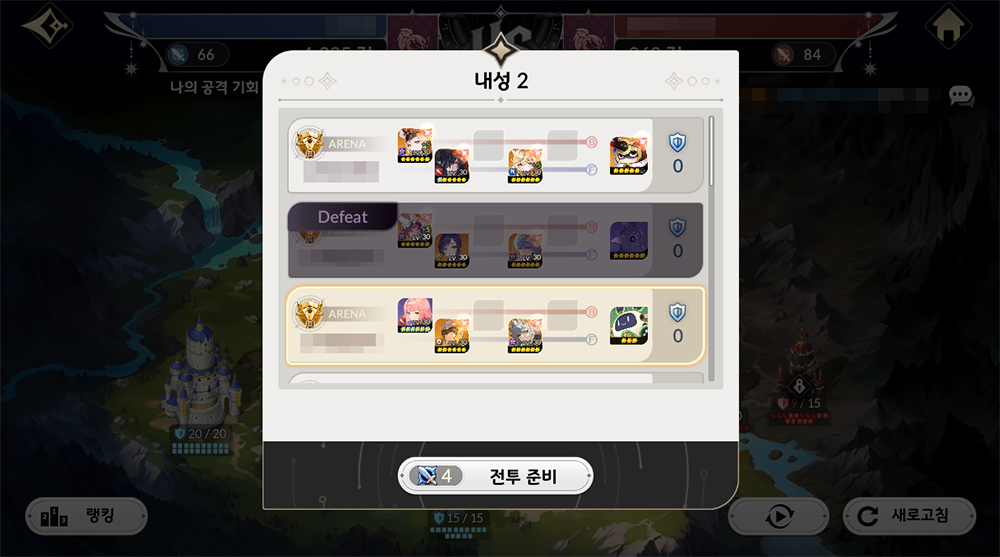Click the blue shield icon in first row
Screen dimensions: 1000x557
pos(677,142)
